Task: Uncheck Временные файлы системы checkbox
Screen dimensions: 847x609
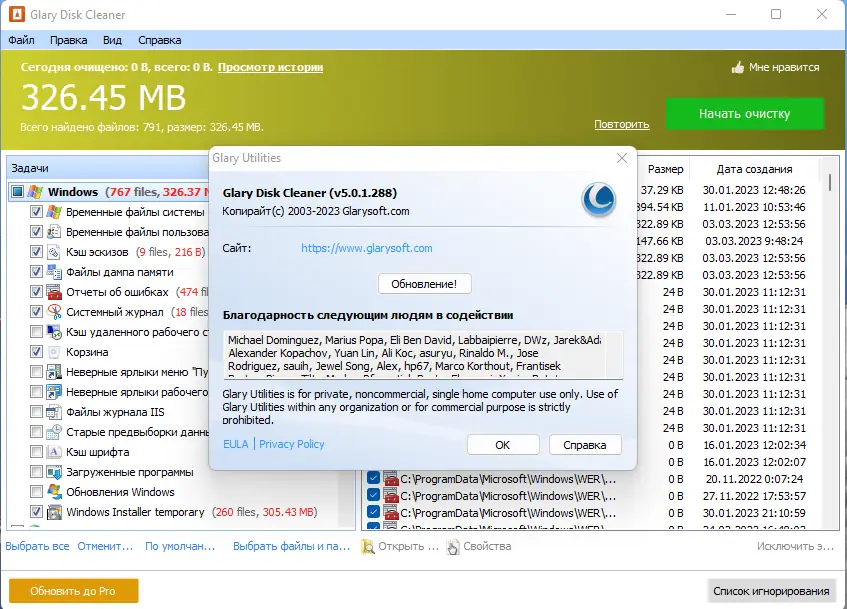Action: click(36, 212)
